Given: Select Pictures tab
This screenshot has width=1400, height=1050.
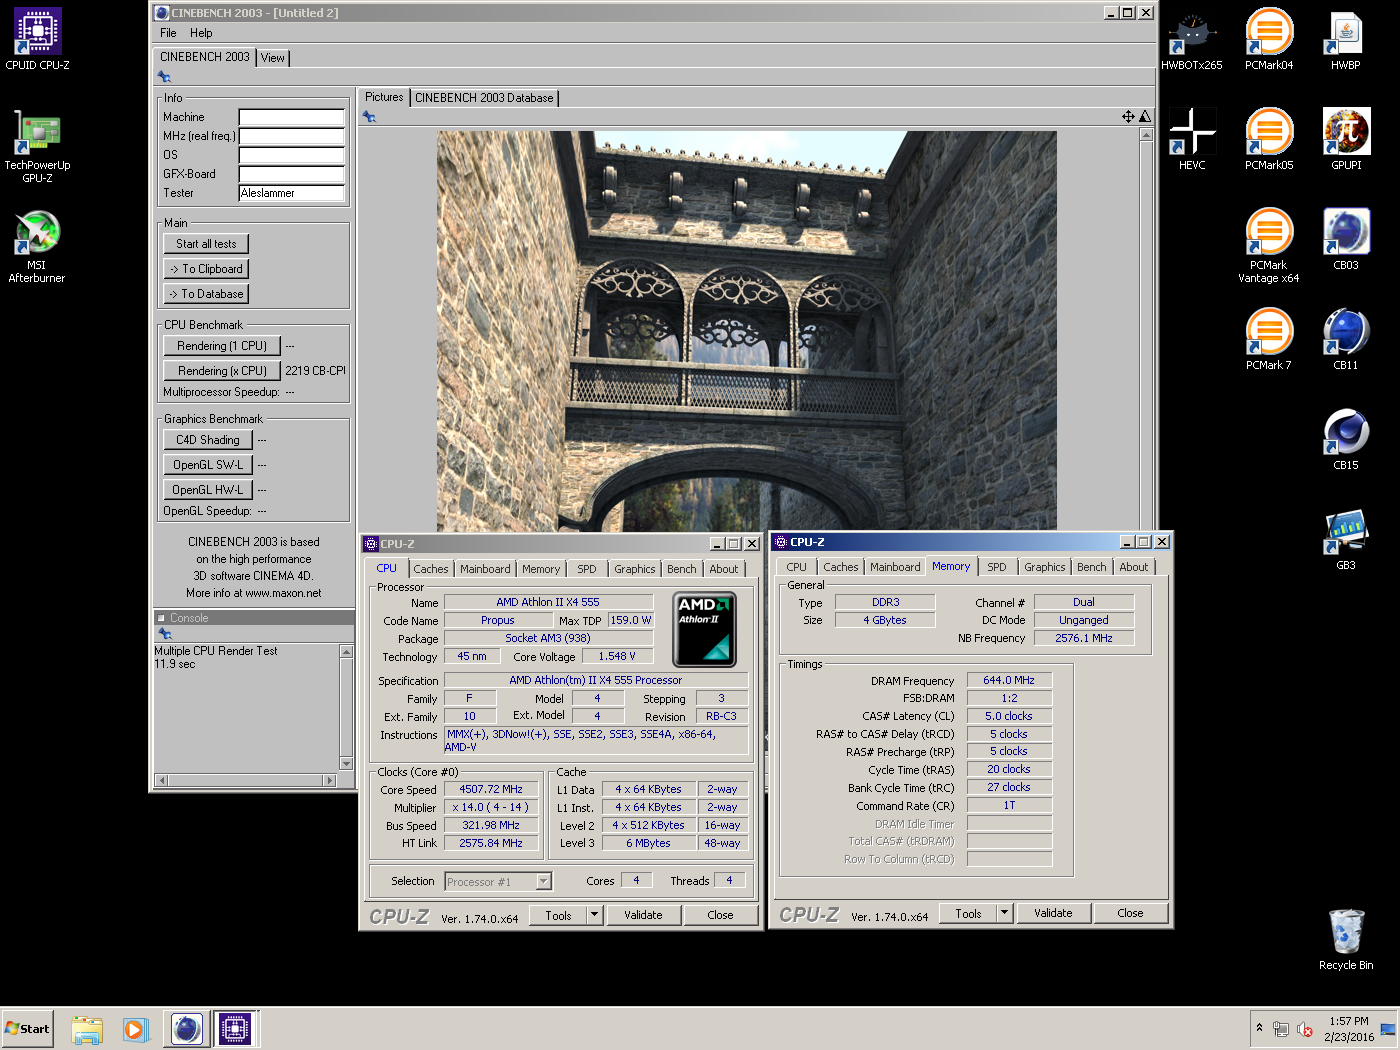Looking at the screenshot, I should [384, 97].
